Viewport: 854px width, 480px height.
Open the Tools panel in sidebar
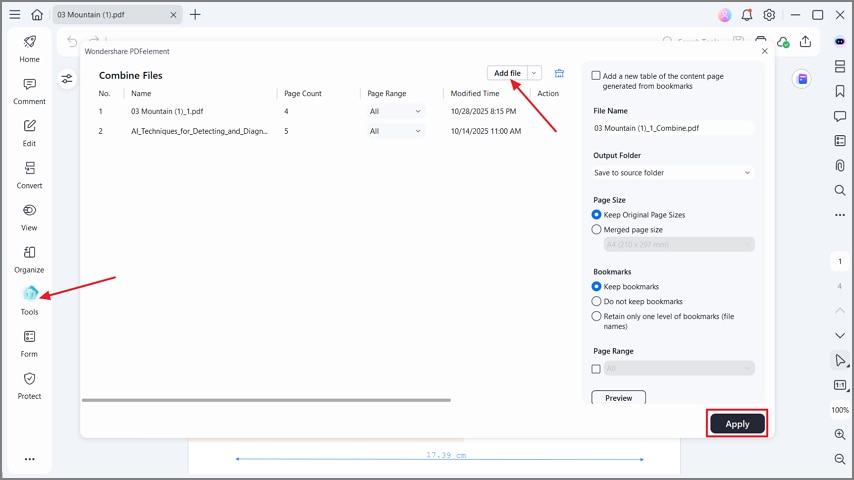point(29,299)
